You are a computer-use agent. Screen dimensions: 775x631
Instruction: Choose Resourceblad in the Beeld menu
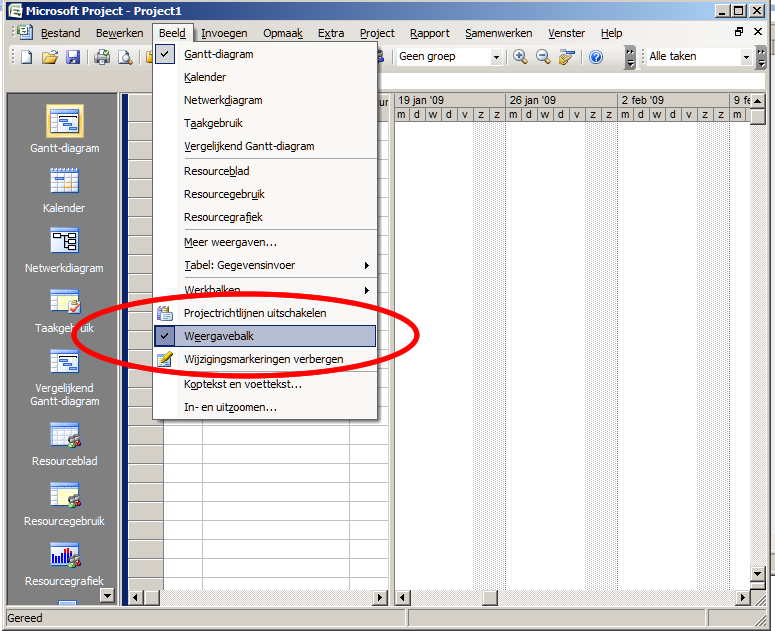tap(265, 171)
